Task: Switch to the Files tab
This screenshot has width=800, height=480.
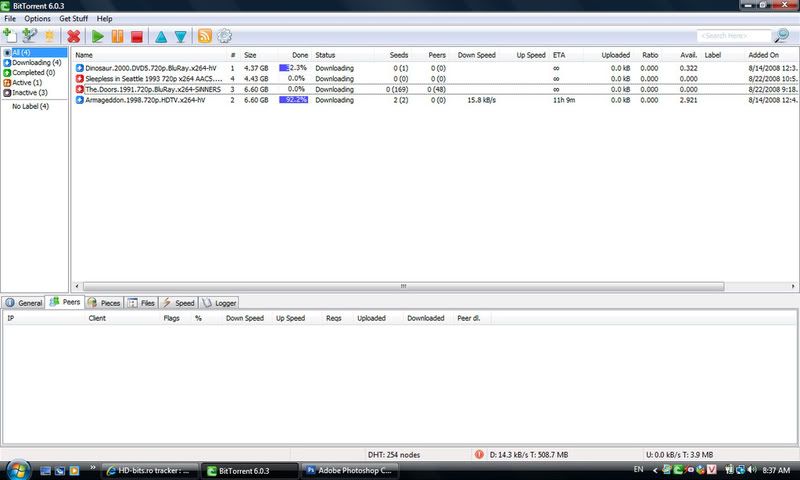Action: [x=141, y=302]
